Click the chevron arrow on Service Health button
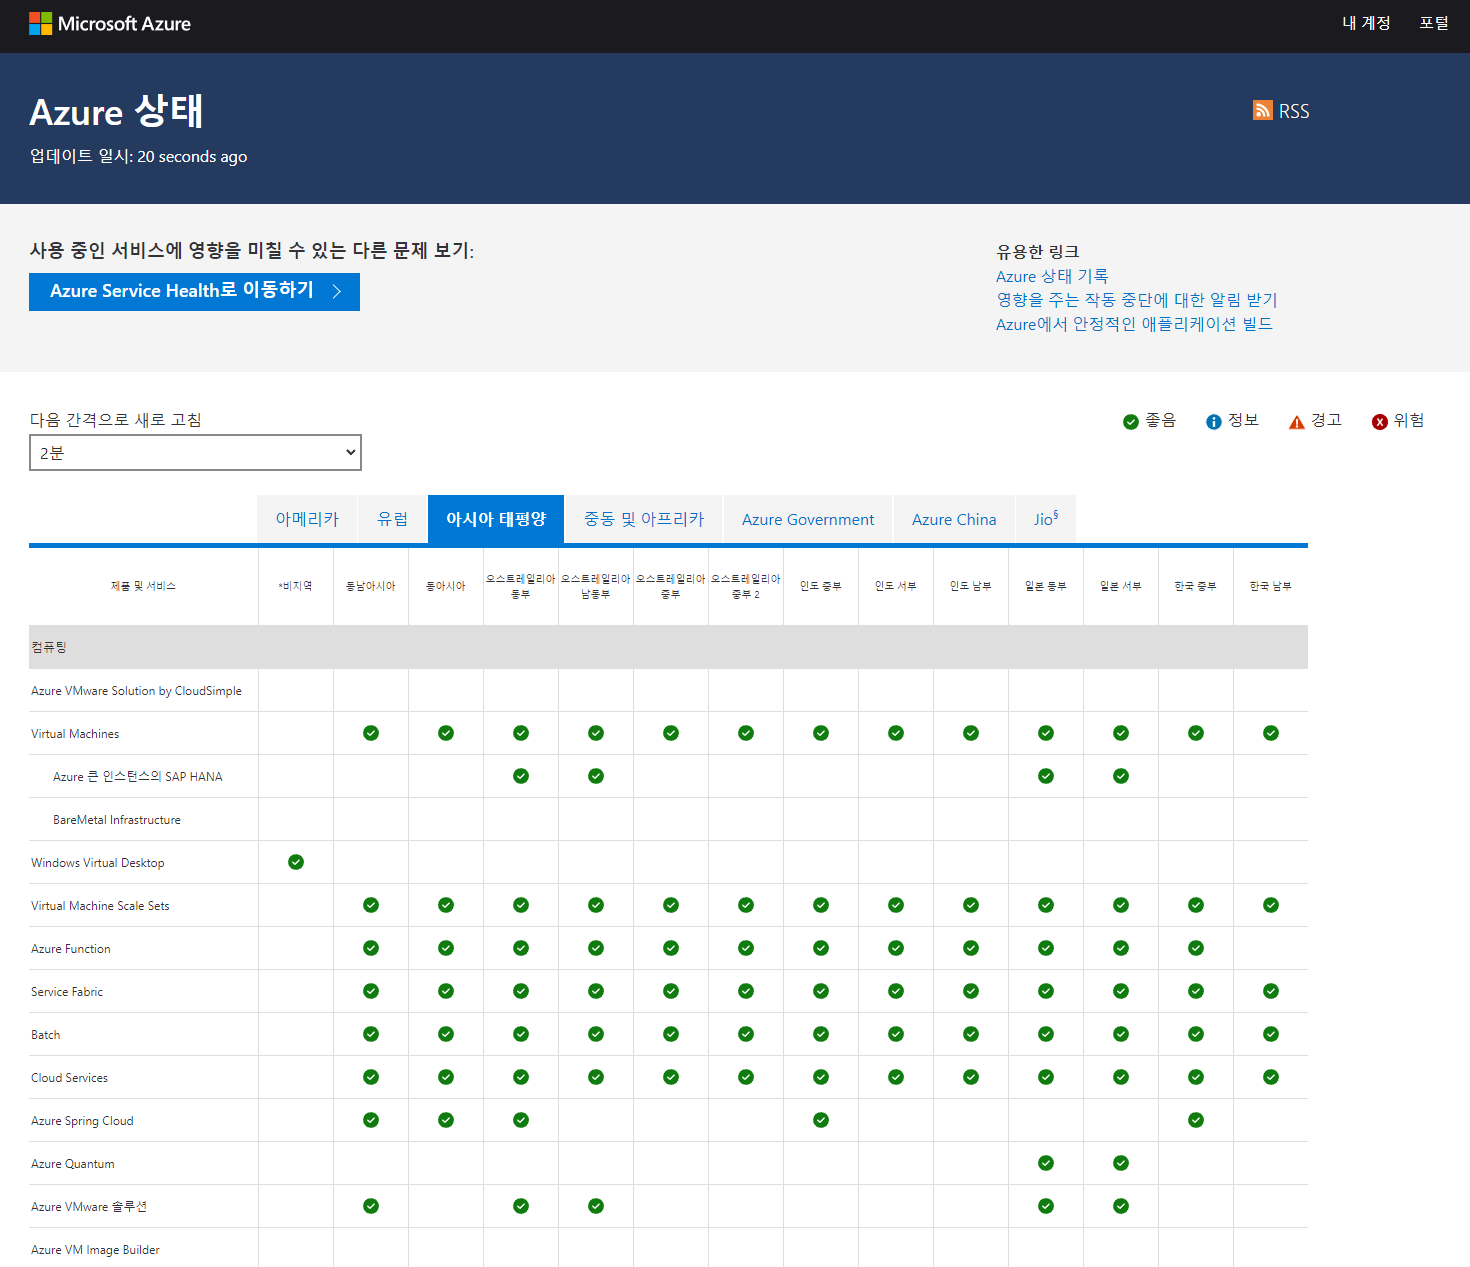This screenshot has width=1470, height=1267. coord(337,291)
